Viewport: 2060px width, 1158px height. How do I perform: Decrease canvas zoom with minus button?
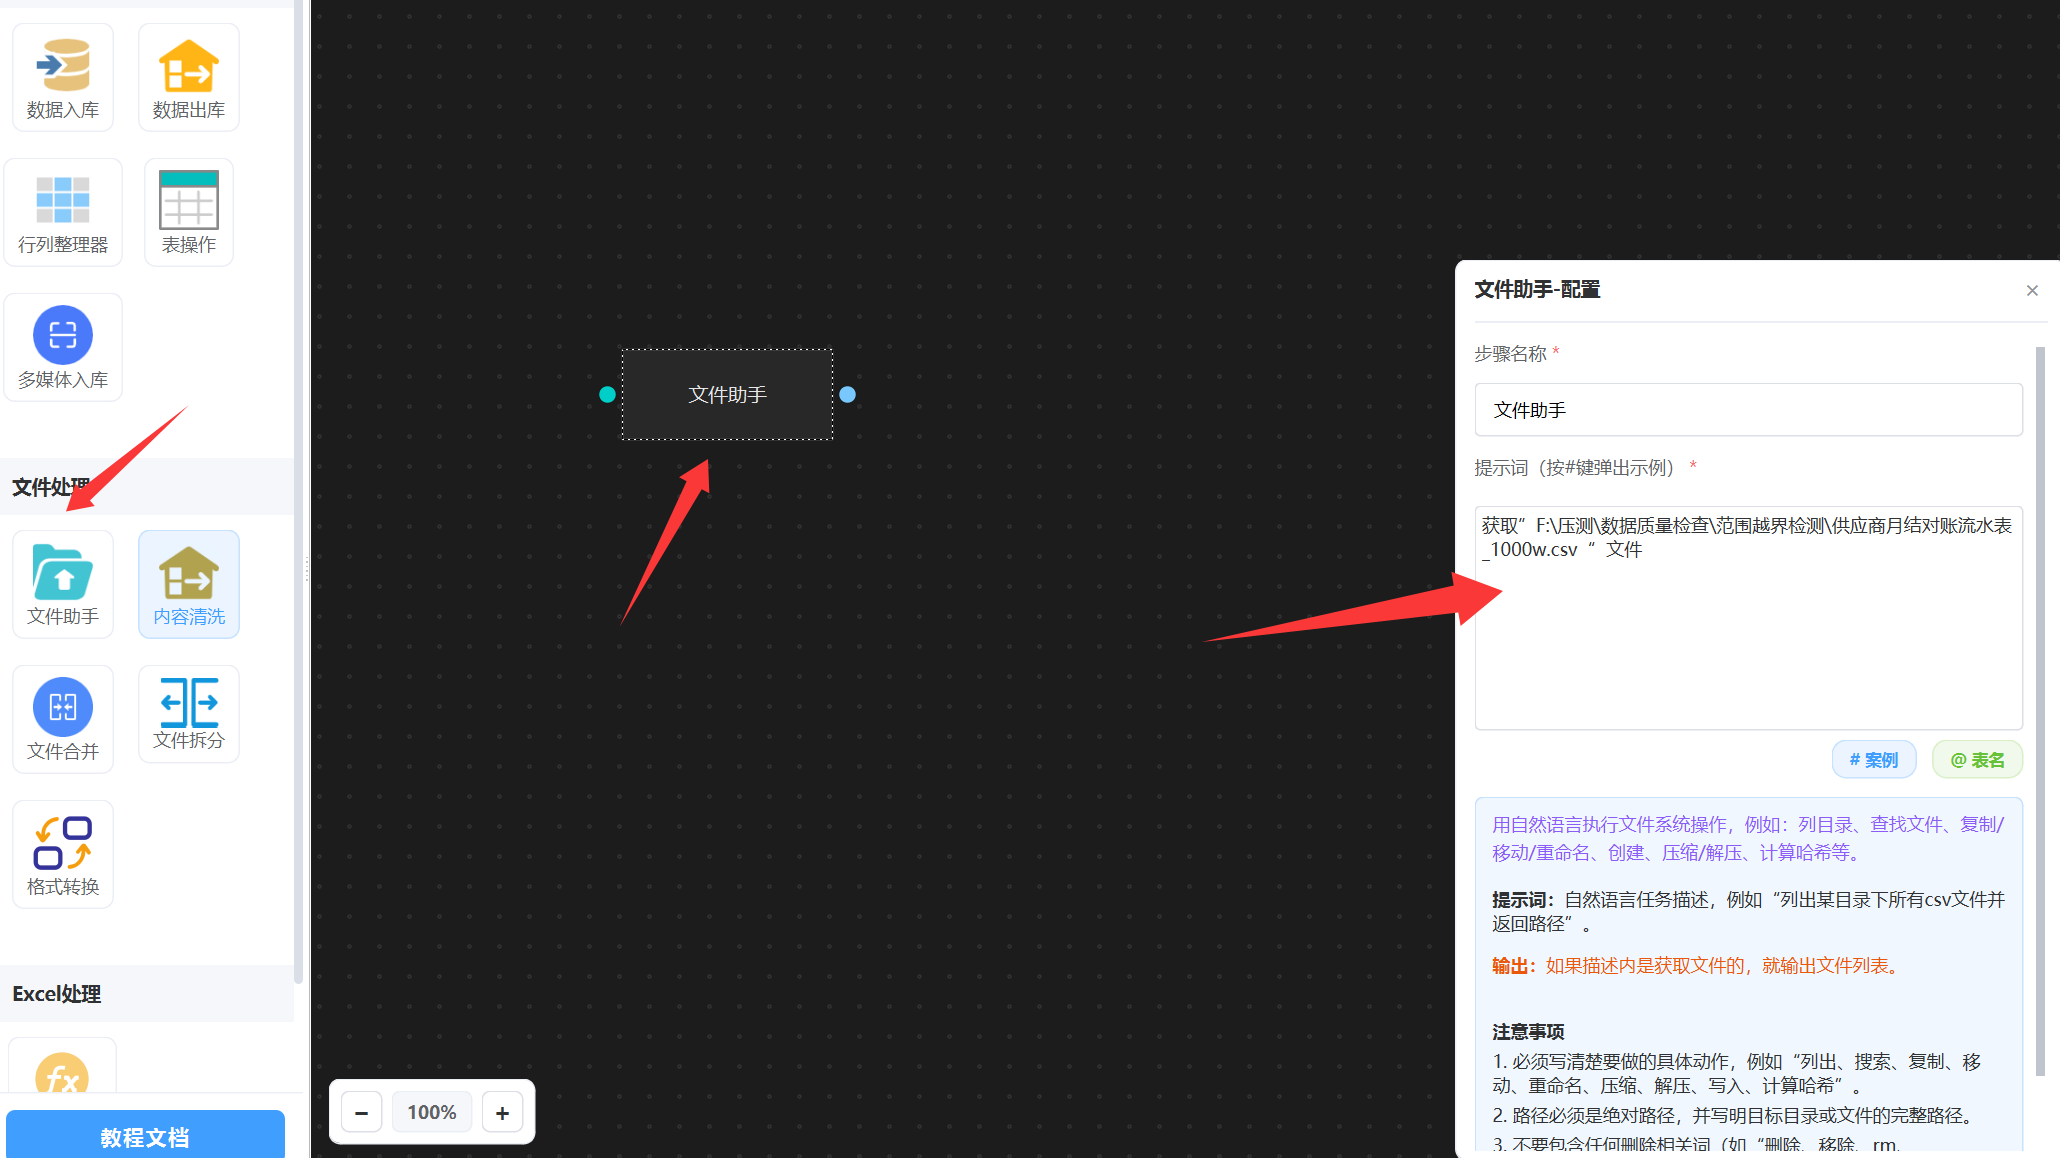point(362,1112)
